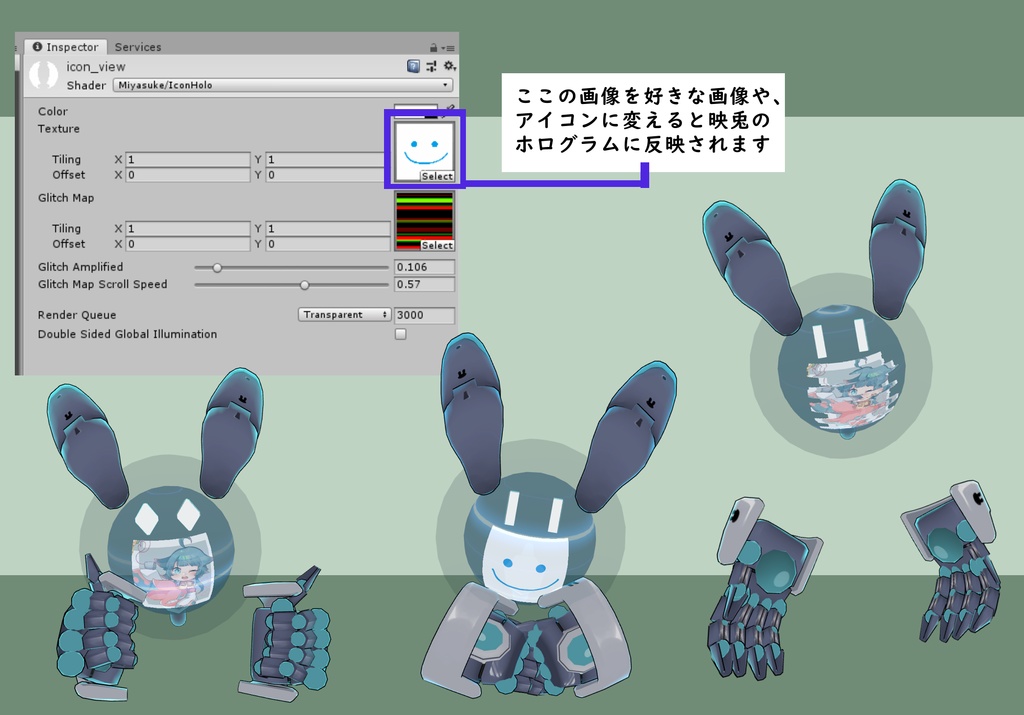Viewport: 1024px width, 715px height.
Task: Open the Inspector panel context menu icon
Action: pyautogui.click(x=451, y=47)
